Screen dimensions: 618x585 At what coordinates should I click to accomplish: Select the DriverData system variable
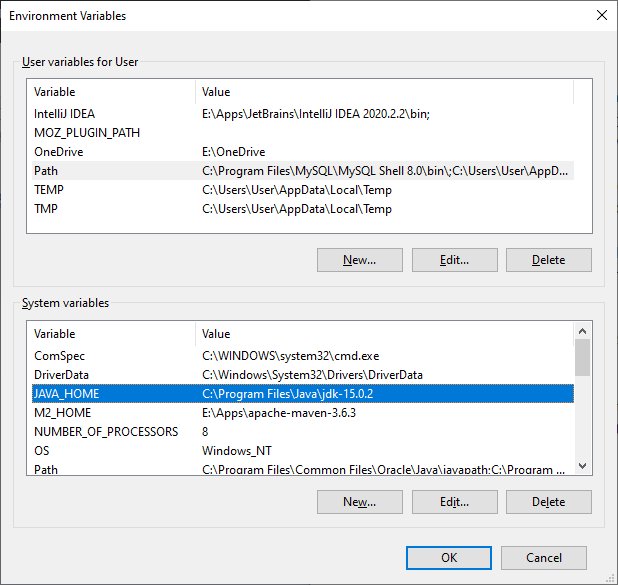[x=62, y=375]
